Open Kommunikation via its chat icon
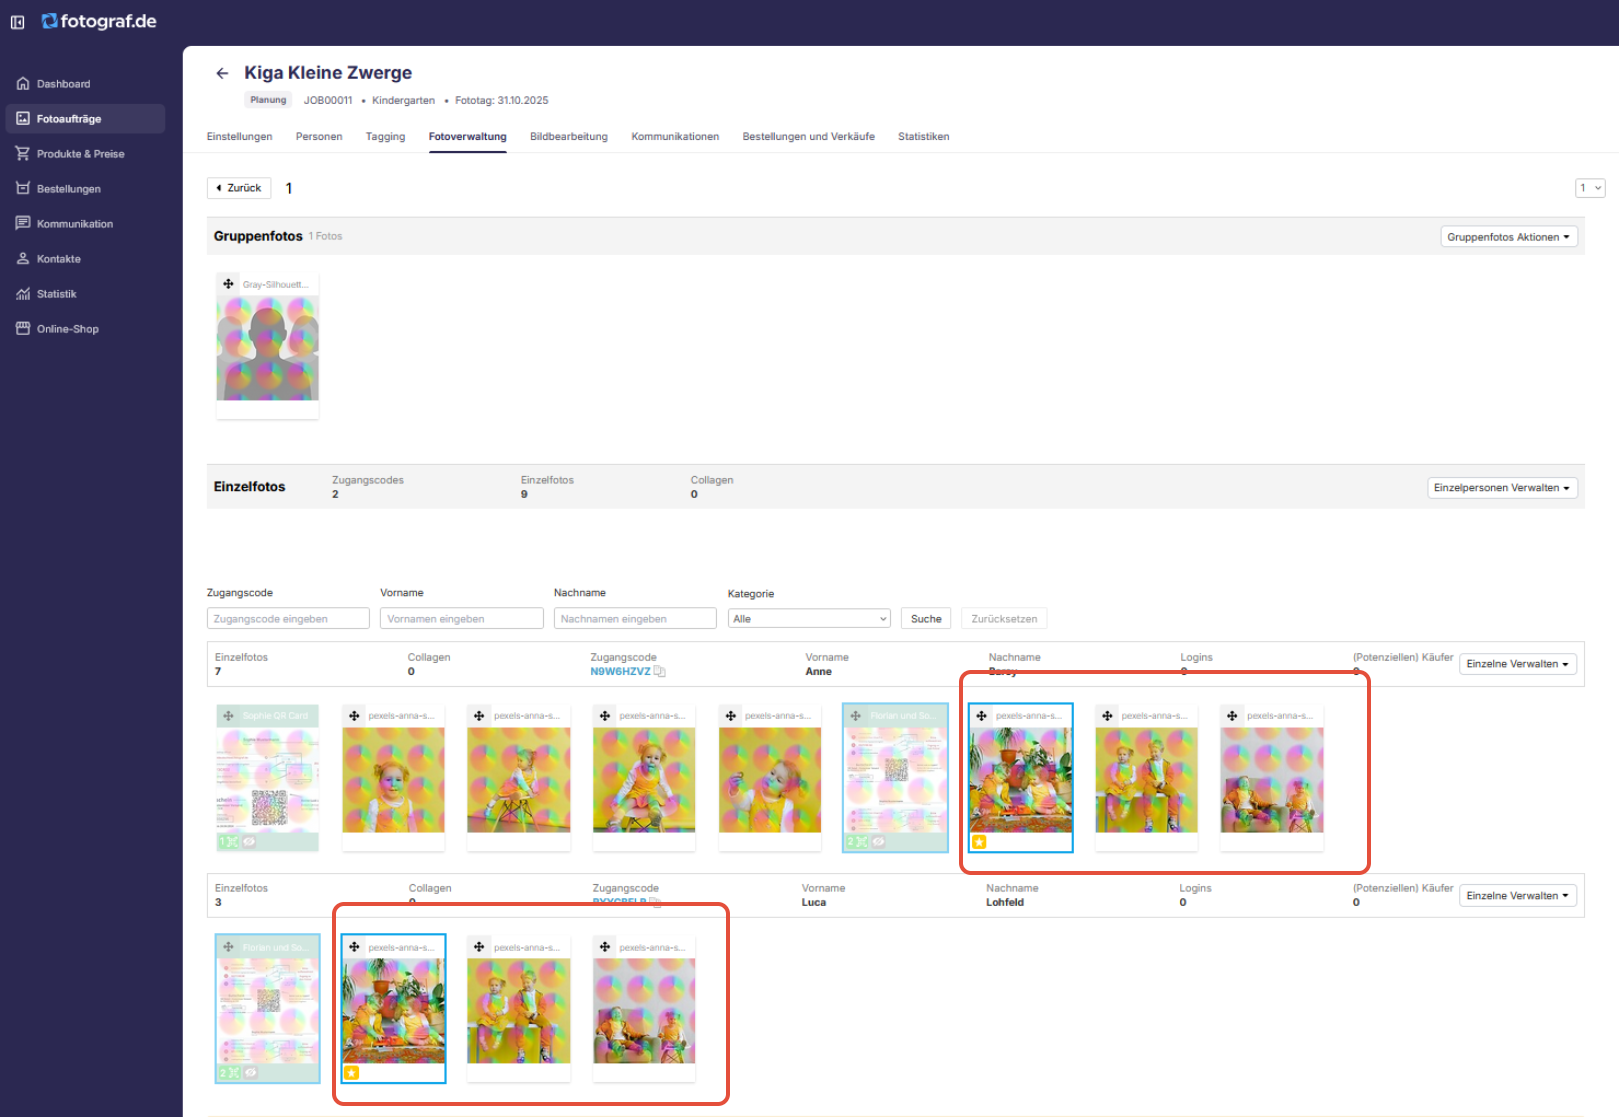 pos(23,224)
